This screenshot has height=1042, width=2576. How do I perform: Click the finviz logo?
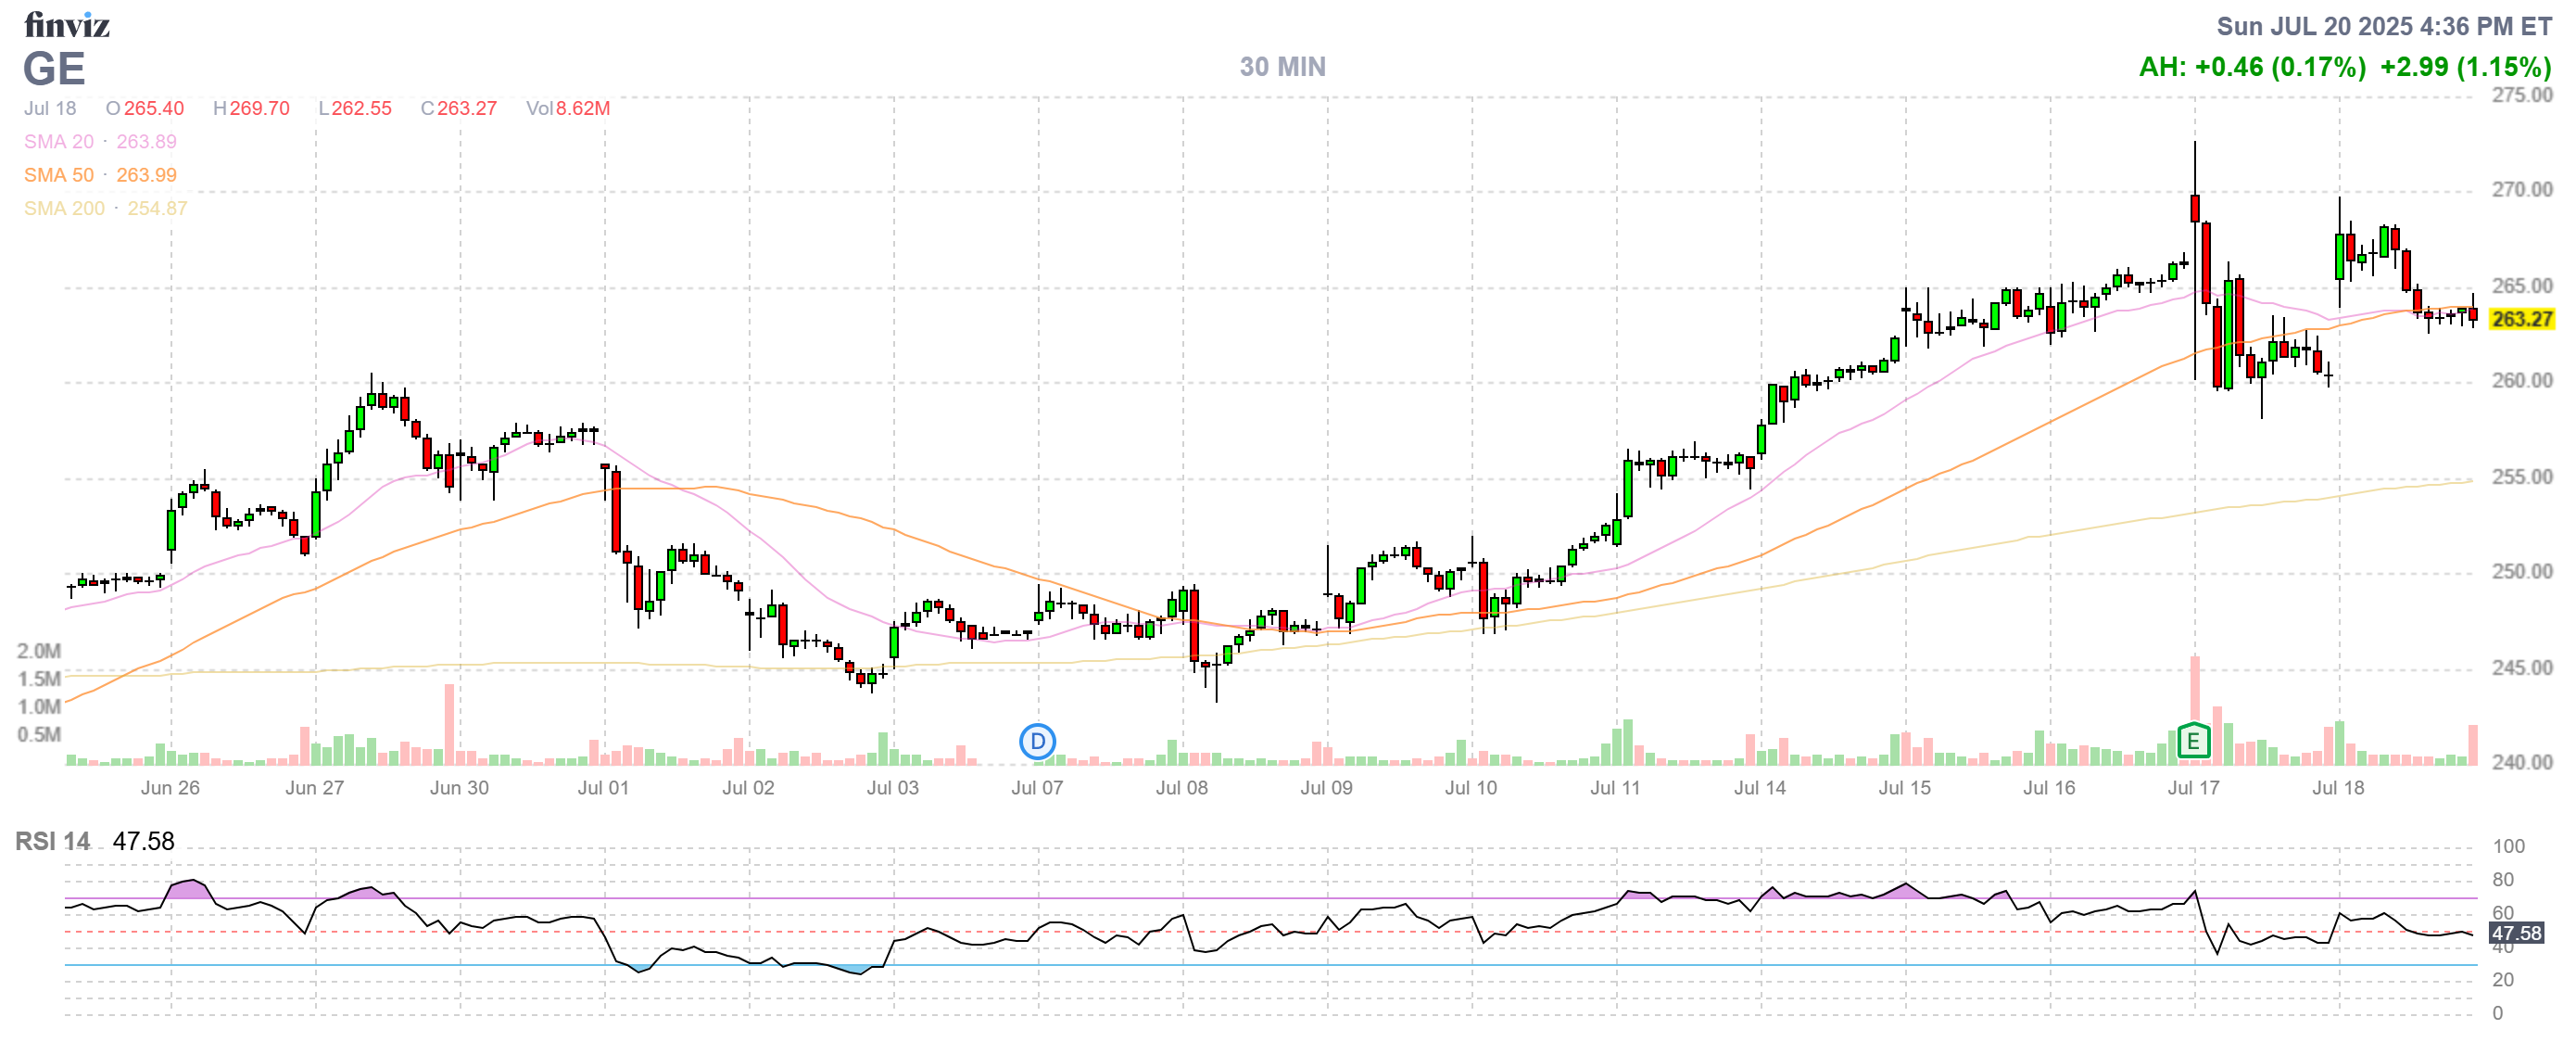[x=67, y=25]
